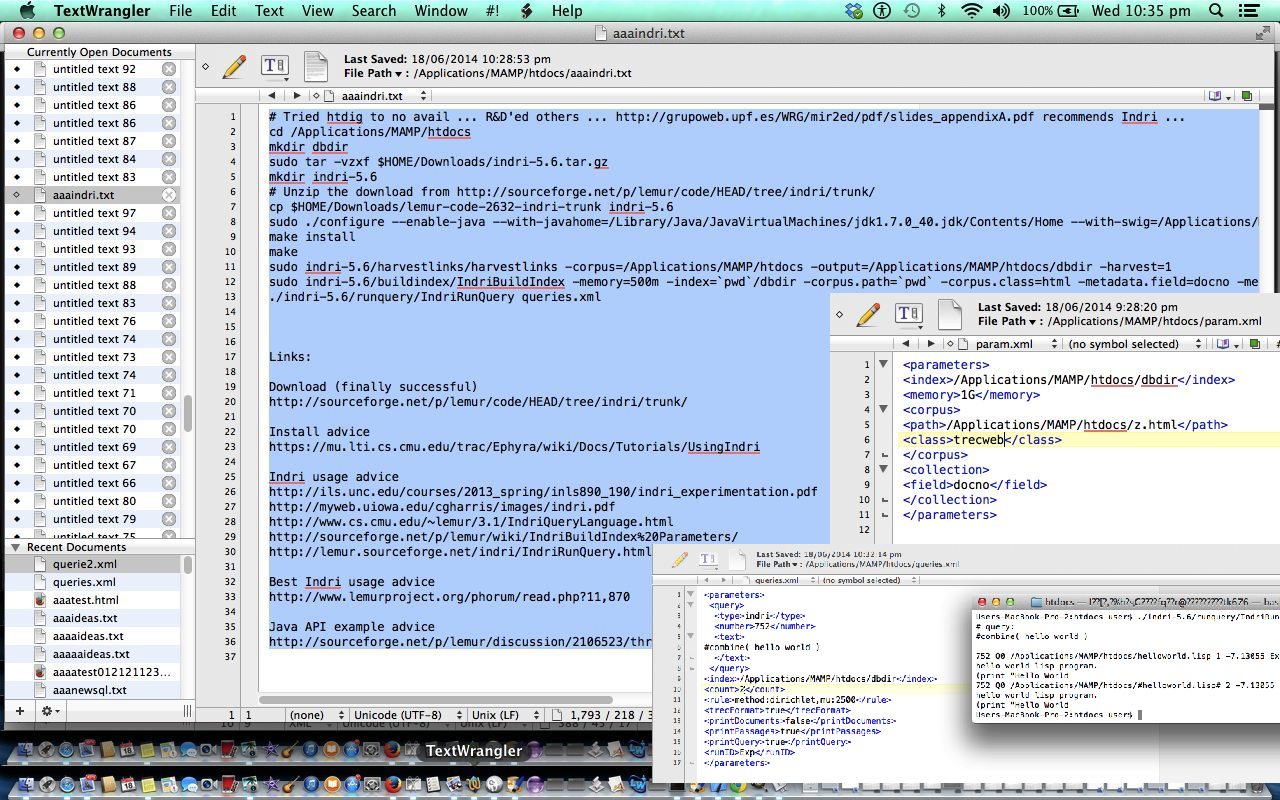Open the Search menu
1280x800 pixels.
[x=374, y=11]
